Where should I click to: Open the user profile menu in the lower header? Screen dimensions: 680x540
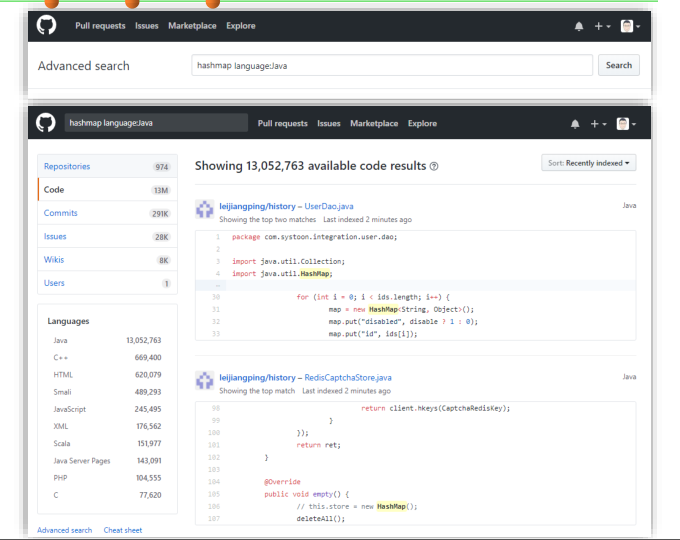point(623,124)
